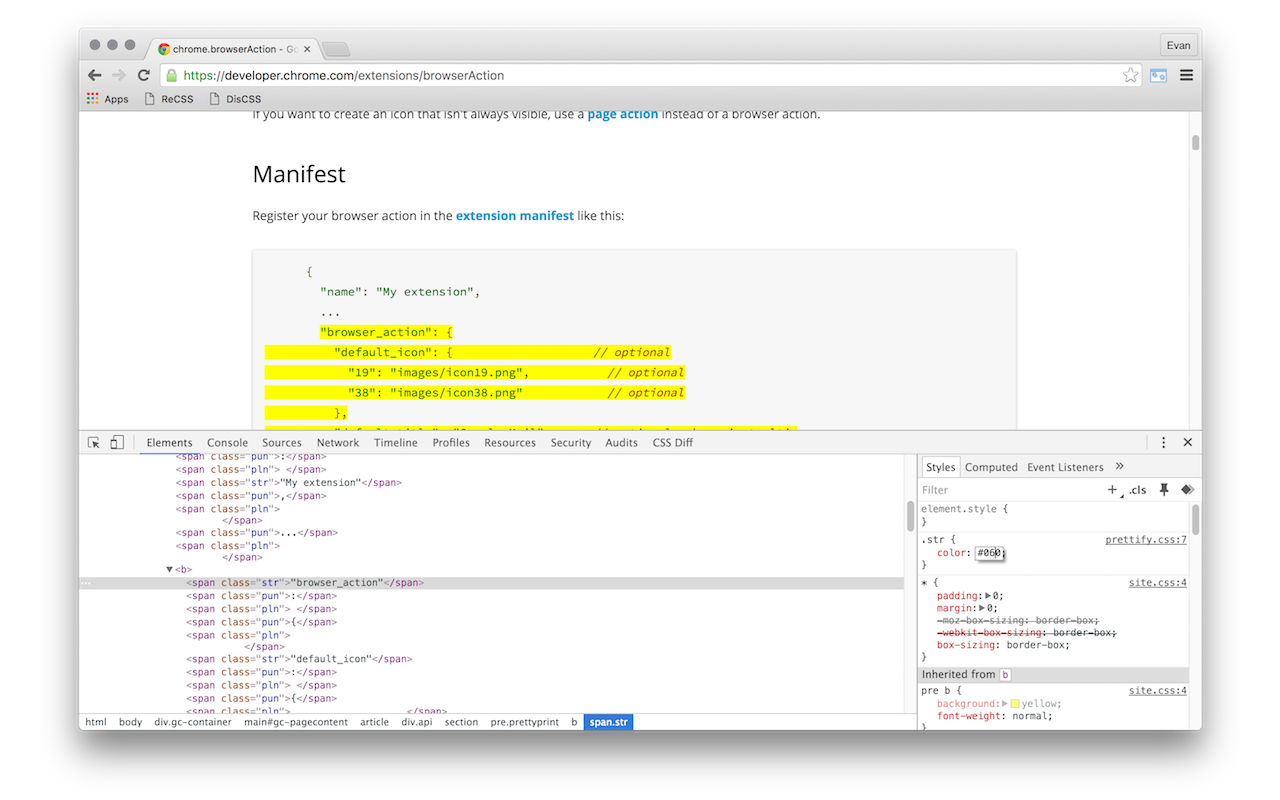Open prettify.css:7 source link
This screenshot has width=1280, height=800.
click(x=1146, y=540)
